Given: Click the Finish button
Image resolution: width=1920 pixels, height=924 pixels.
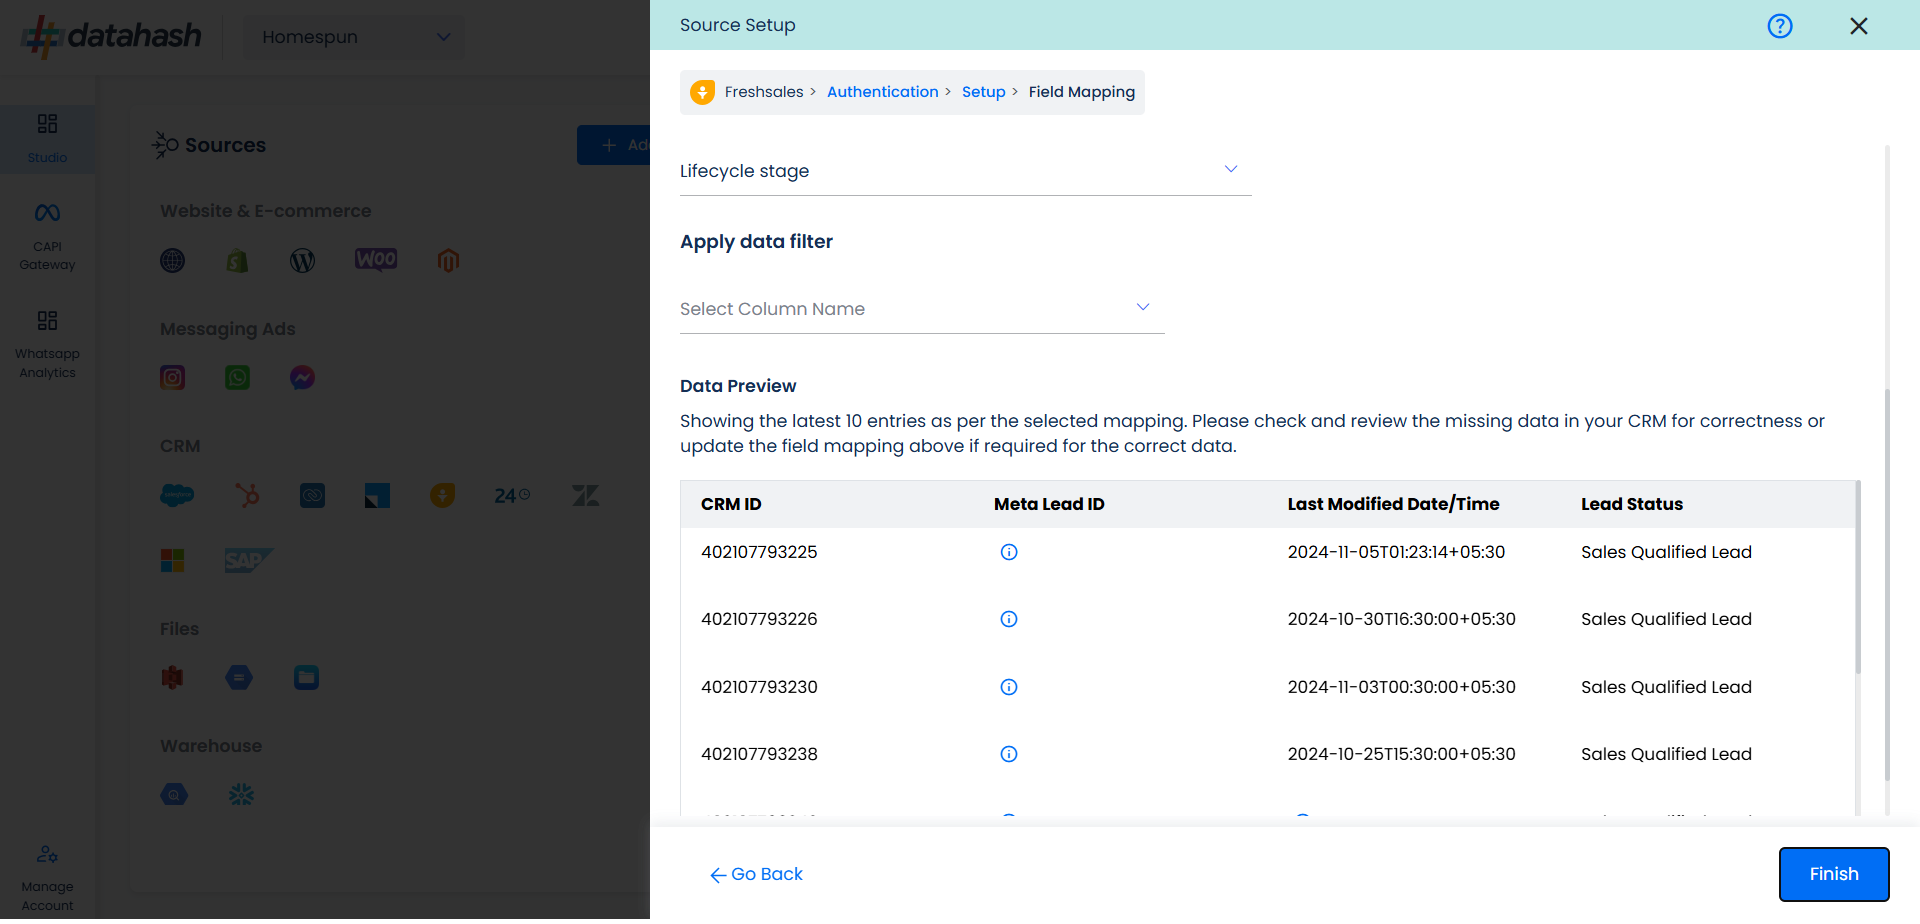Looking at the screenshot, I should (x=1834, y=874).
